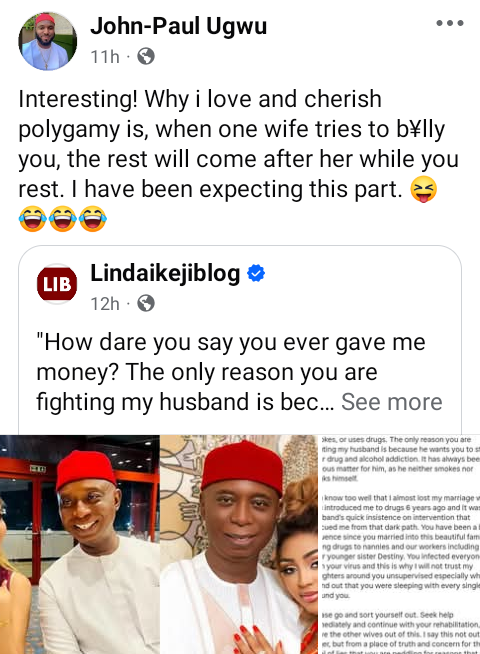Open the text screenshot image on right
Image resolution: width=480 pixels, height=654 pixels.
point(400,544)
